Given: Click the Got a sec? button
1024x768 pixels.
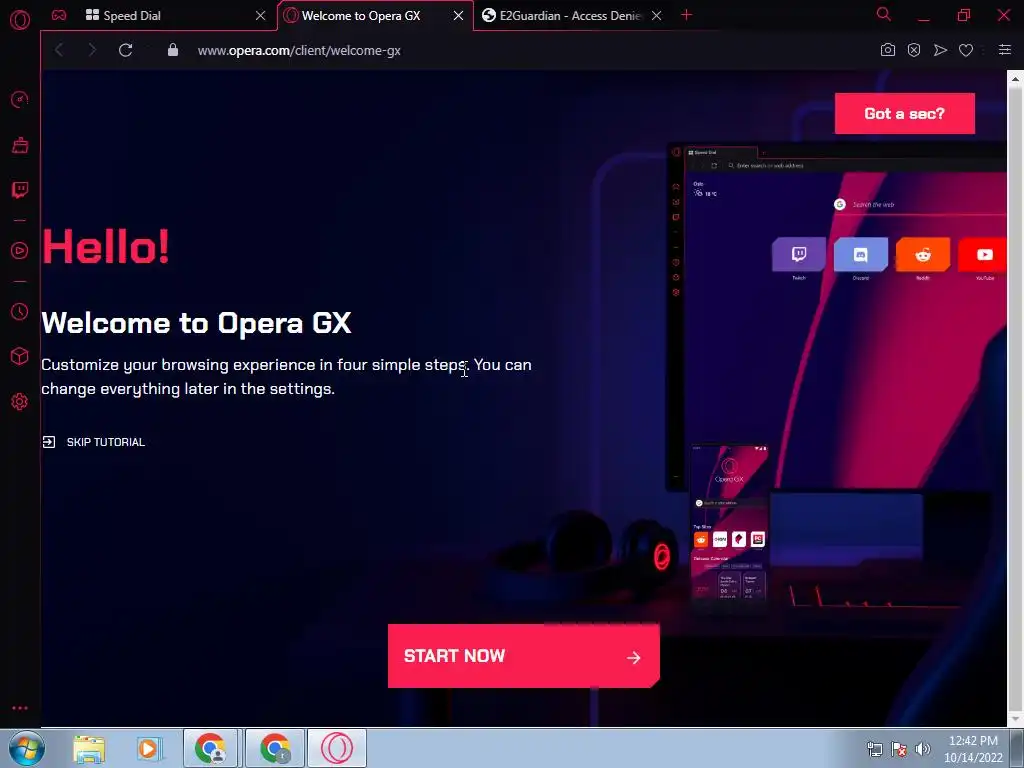Looking at the screenshot, I should (x=904, y=114).
